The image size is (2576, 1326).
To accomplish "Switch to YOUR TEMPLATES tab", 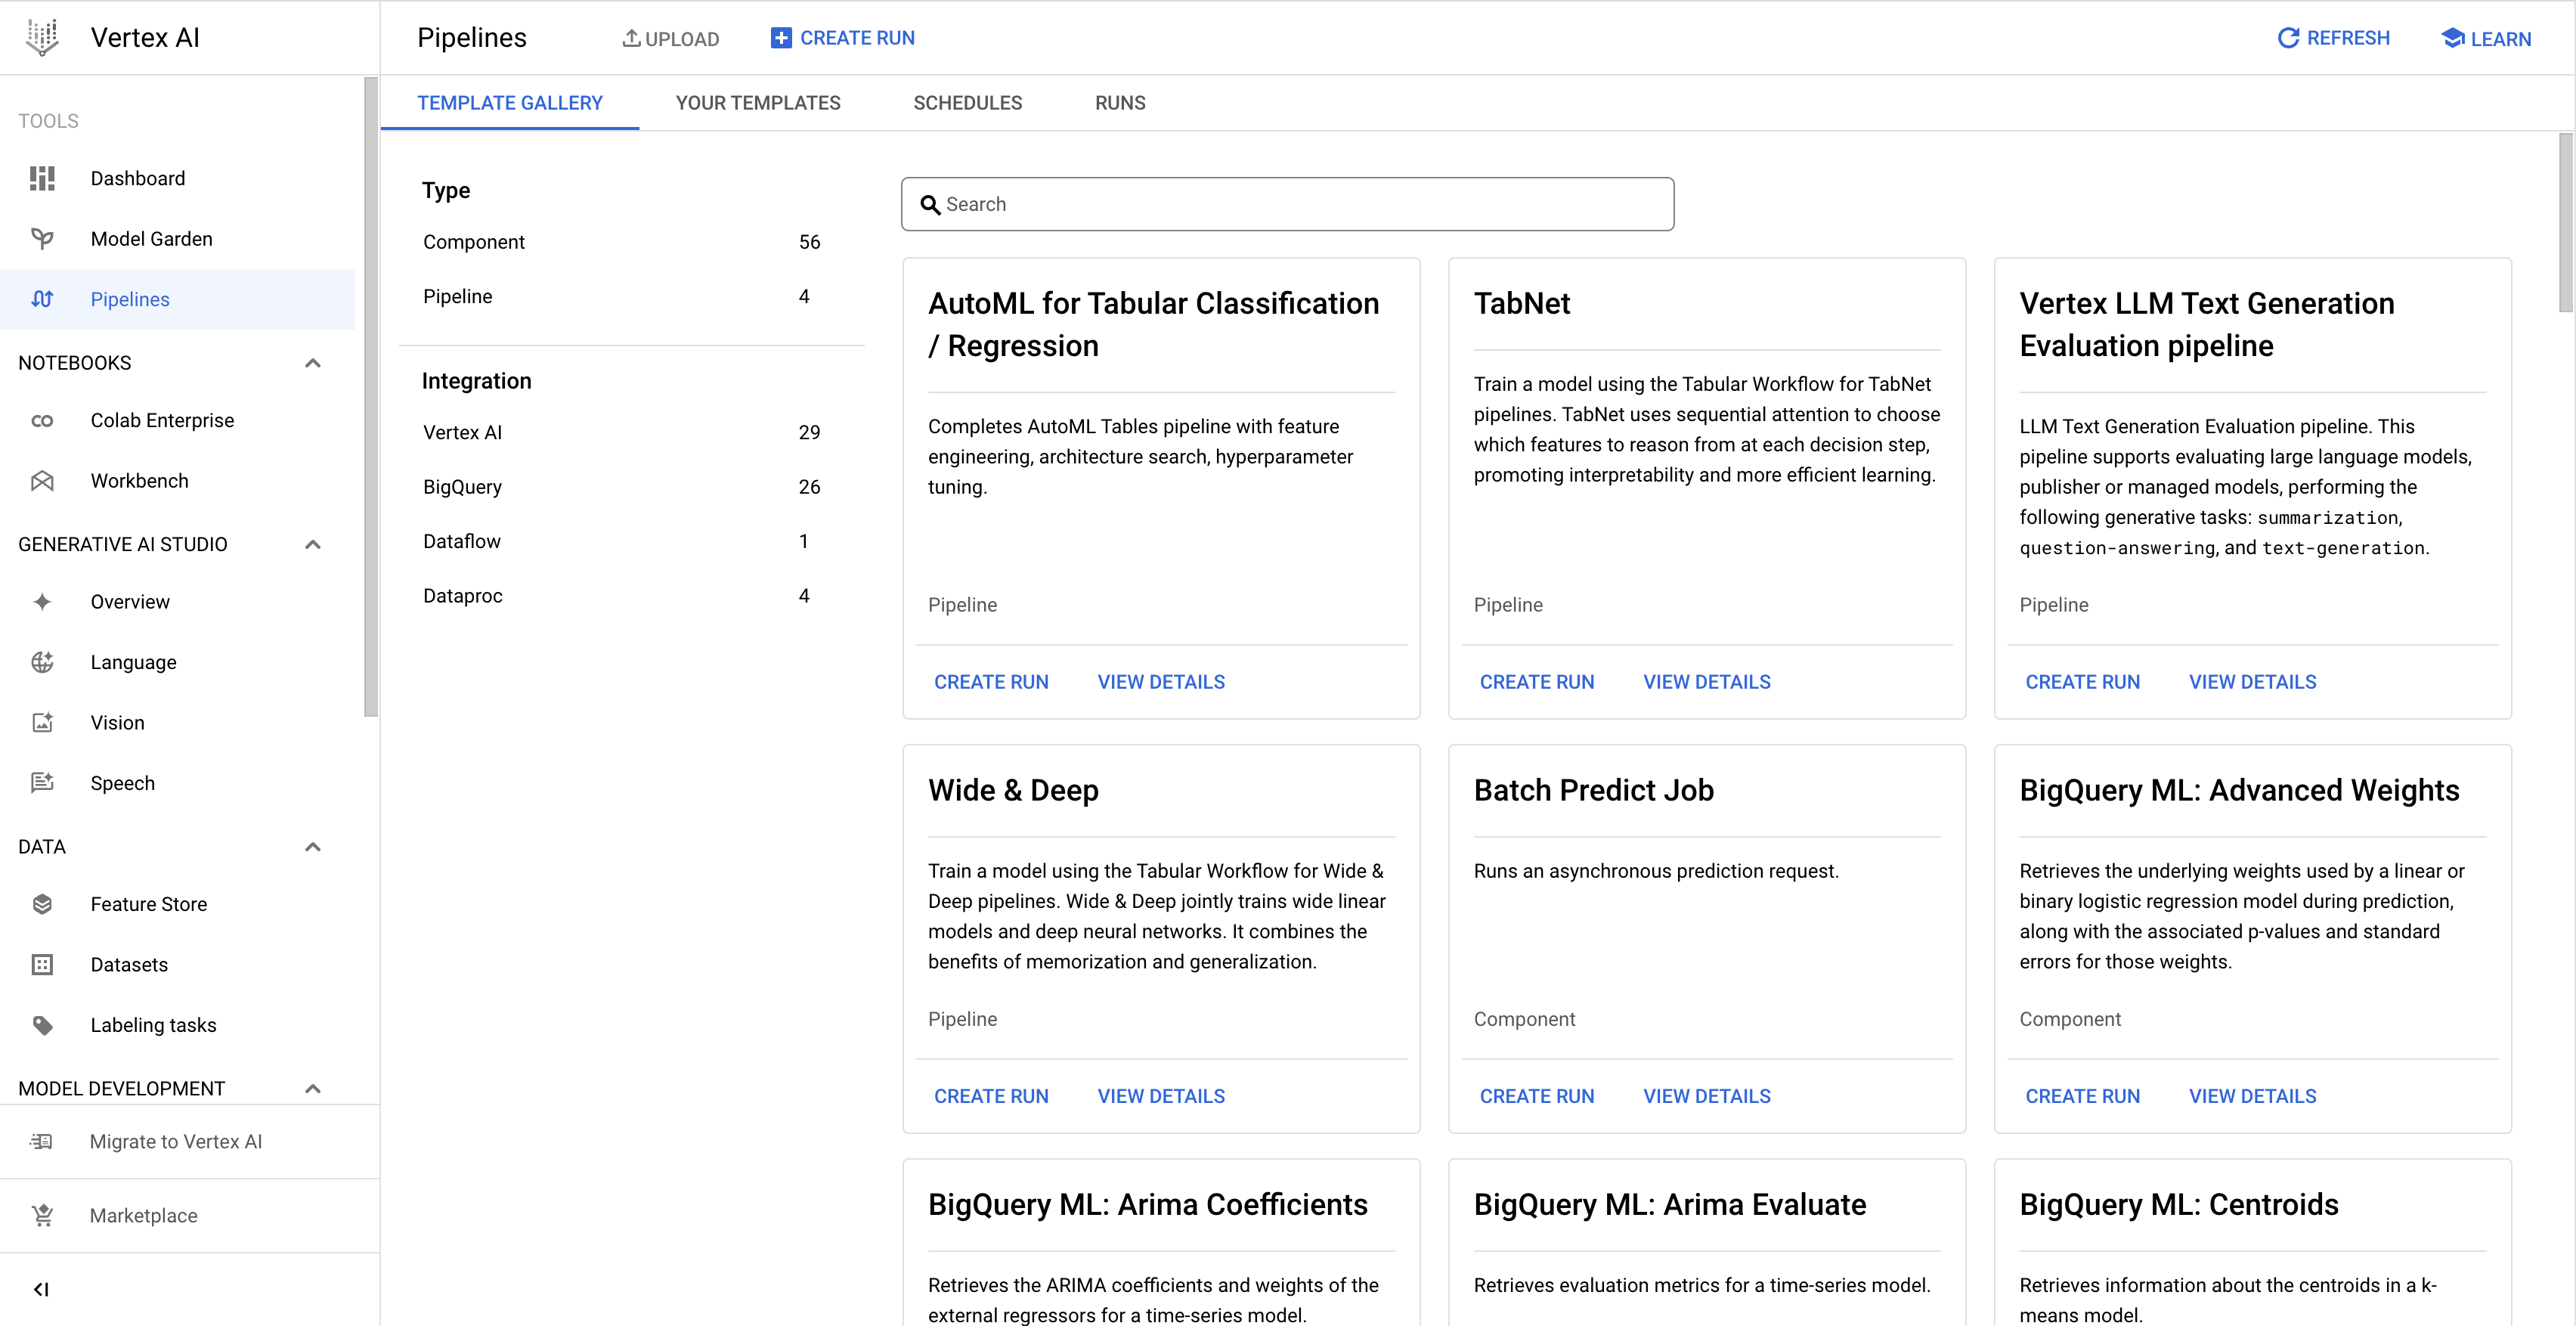I will click(x=757, y=101).
